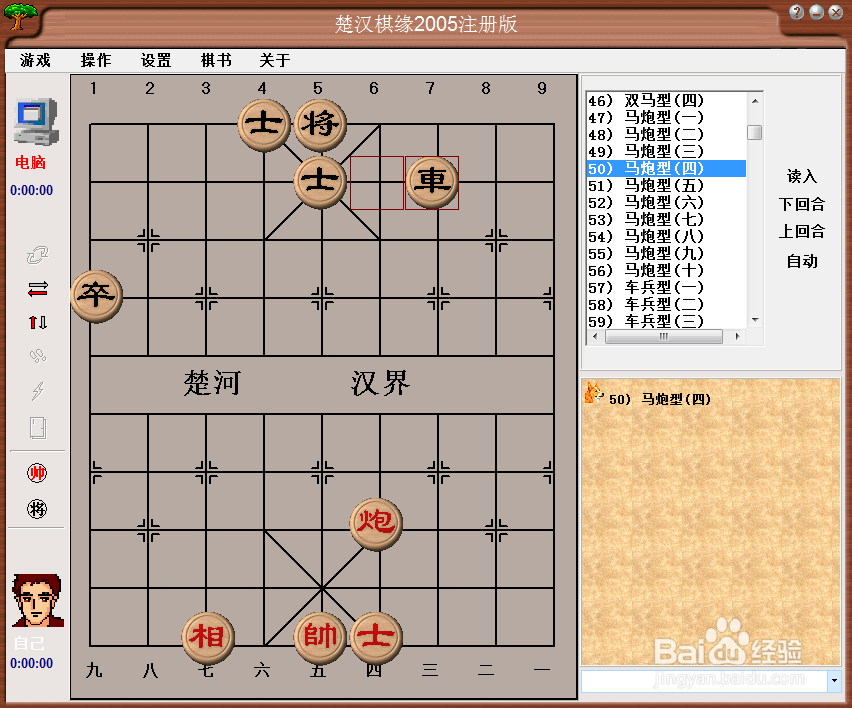Click the horizontal swap arrows icon

37,289
